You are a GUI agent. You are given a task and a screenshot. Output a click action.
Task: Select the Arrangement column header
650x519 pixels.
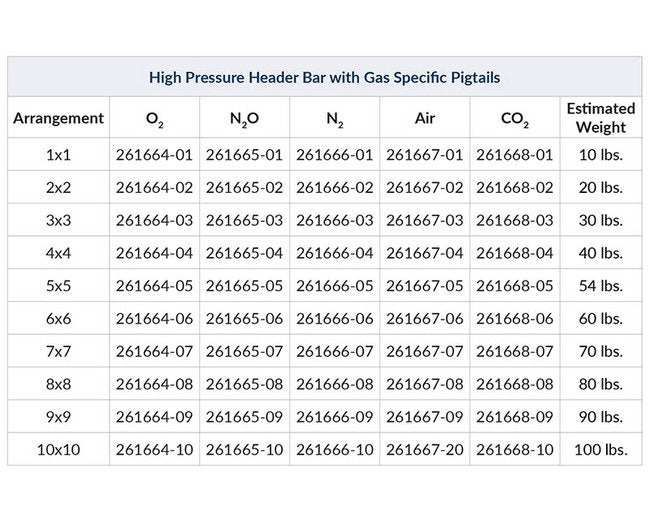tap(58, 118)
